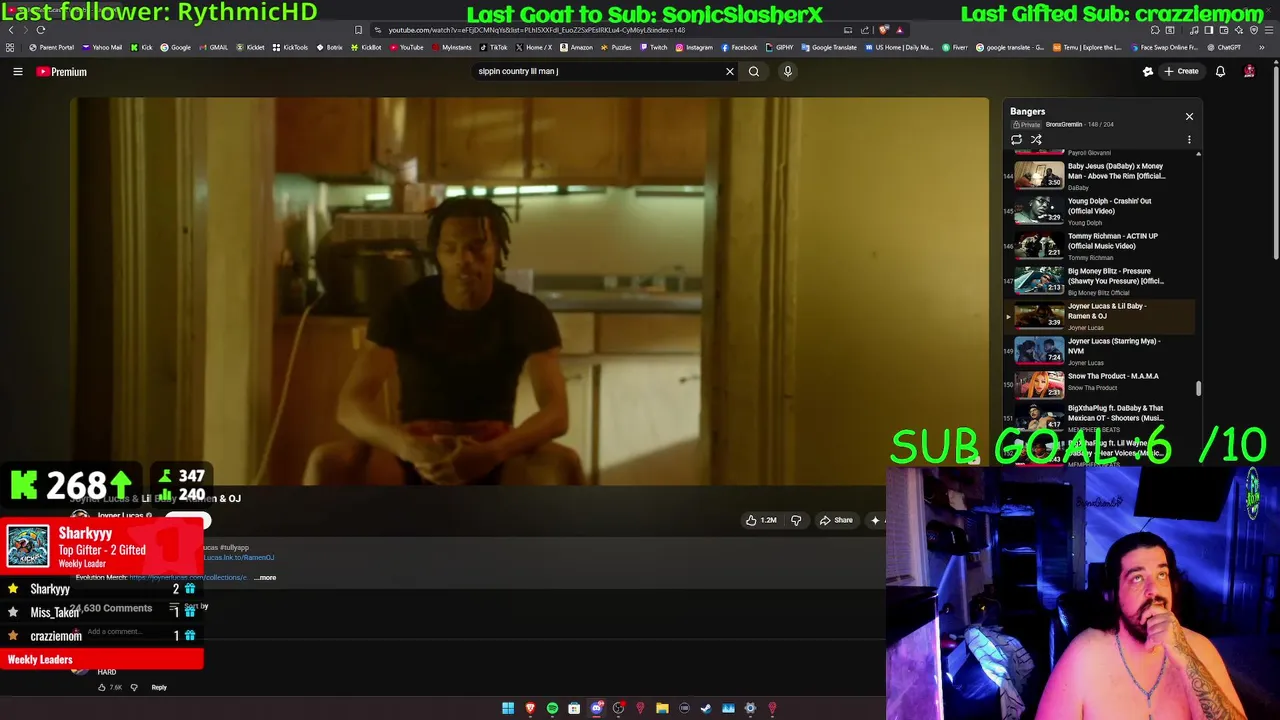Reload the browser page
The height and width of the screenshot is (720, 1280).
pyautogui.click(x=41, y=30)
